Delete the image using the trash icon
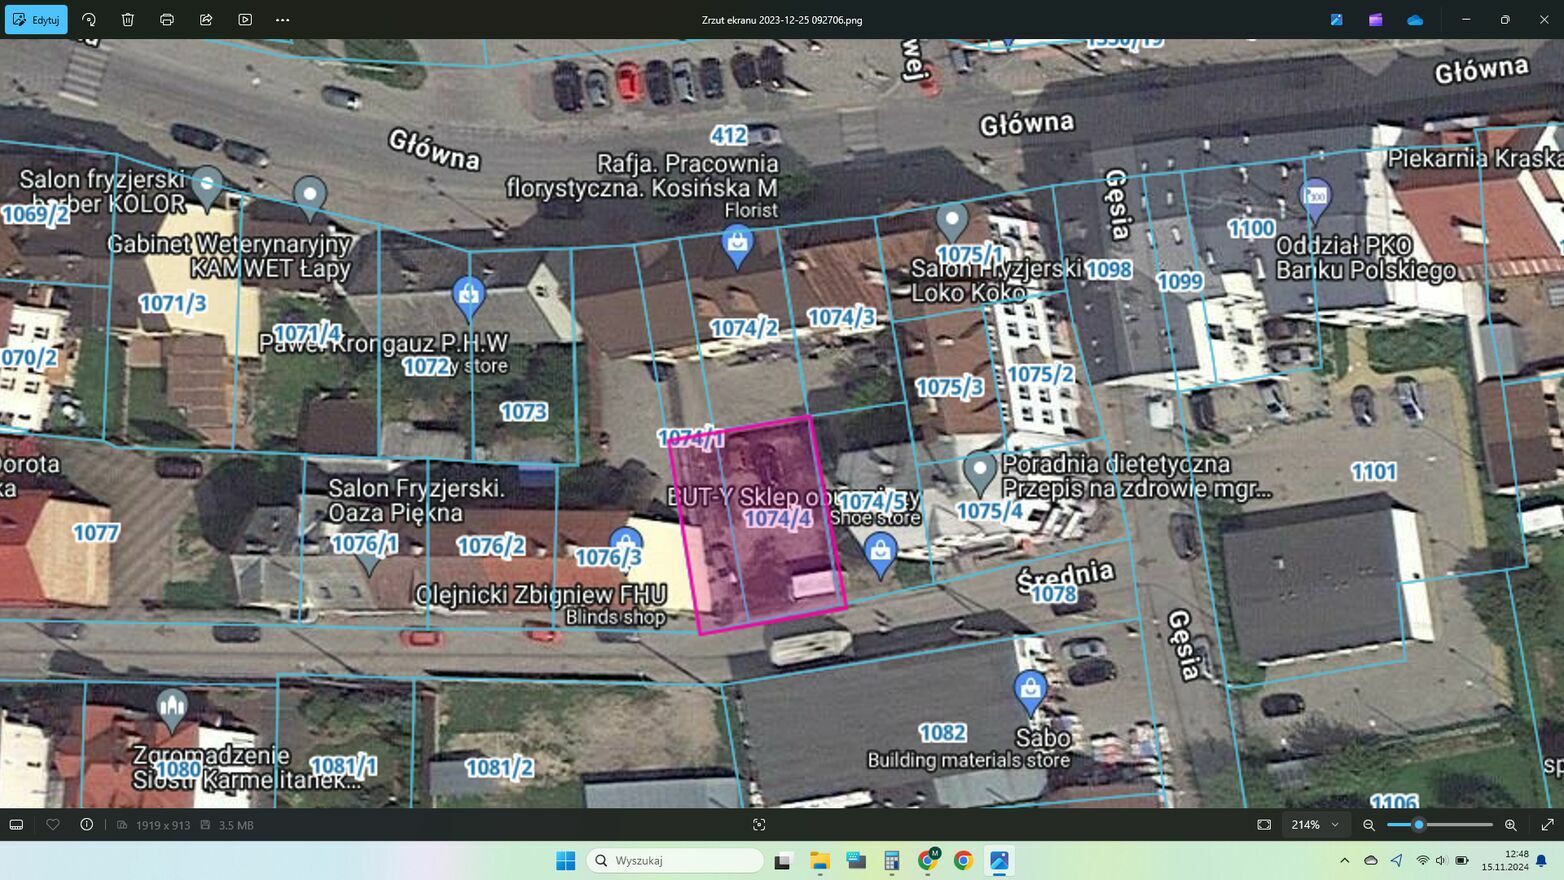 tap(128, 20)
